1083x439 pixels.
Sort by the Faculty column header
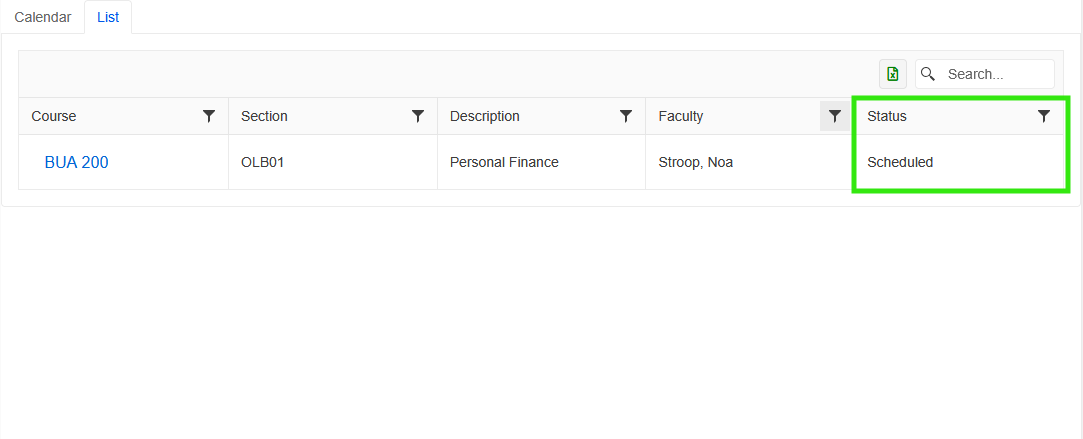click(x=681, y=116)
